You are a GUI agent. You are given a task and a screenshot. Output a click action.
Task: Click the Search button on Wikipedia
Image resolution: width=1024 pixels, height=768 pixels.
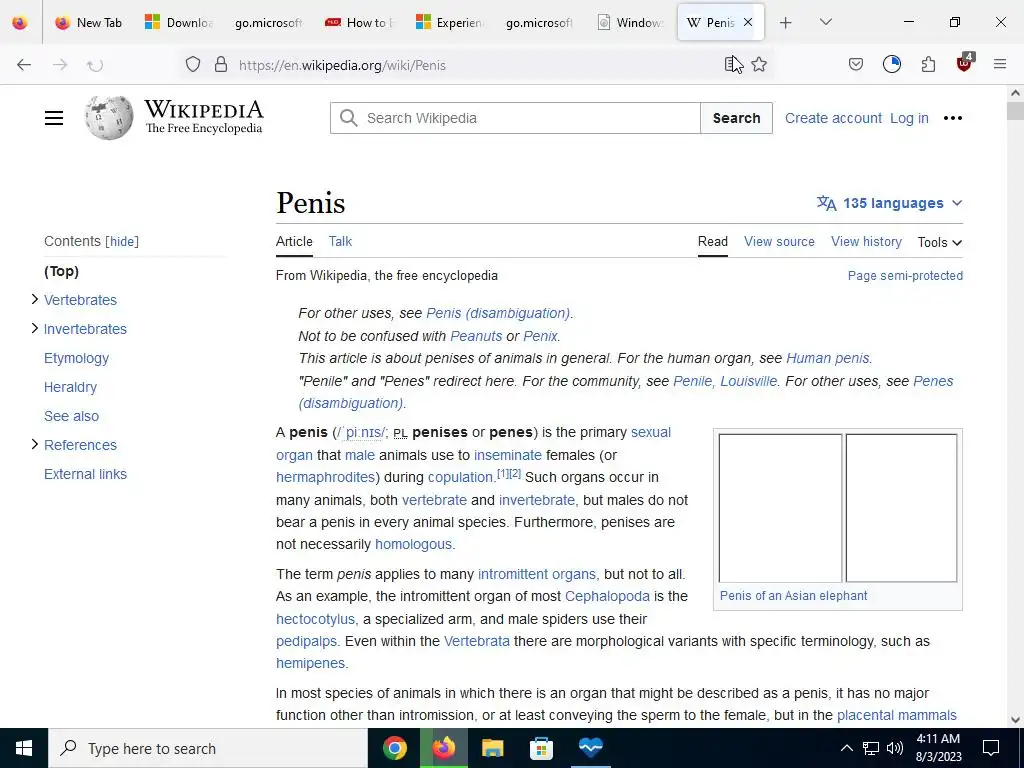coord(736,118)
